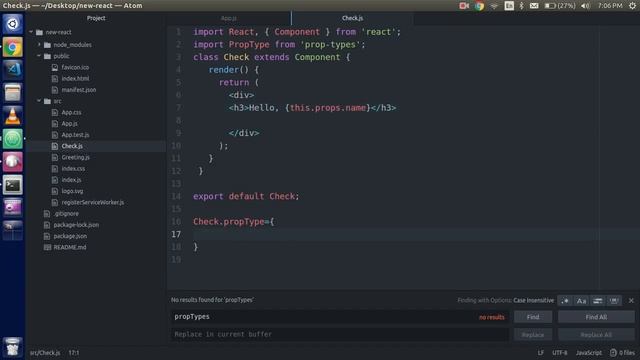This screenshot has width=640, height=360.
Task: Open the Terminal from the dock
Action: (x=13, y=185)
